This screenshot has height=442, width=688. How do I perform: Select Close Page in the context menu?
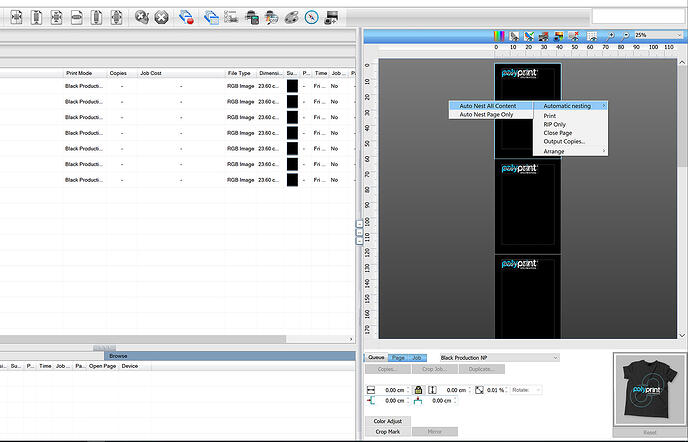(x=570, y=133)
